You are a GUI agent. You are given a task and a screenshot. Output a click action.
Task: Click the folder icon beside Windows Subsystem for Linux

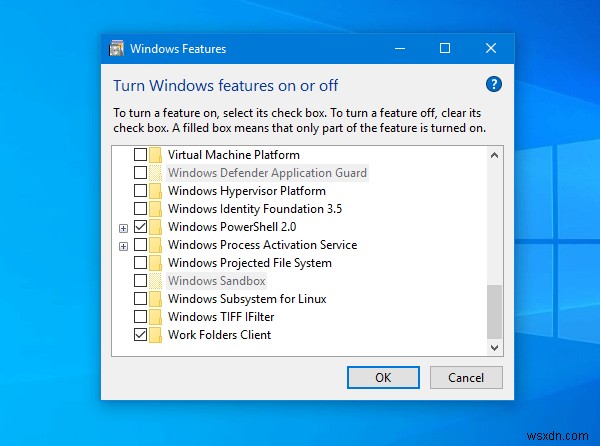[155, 299]
